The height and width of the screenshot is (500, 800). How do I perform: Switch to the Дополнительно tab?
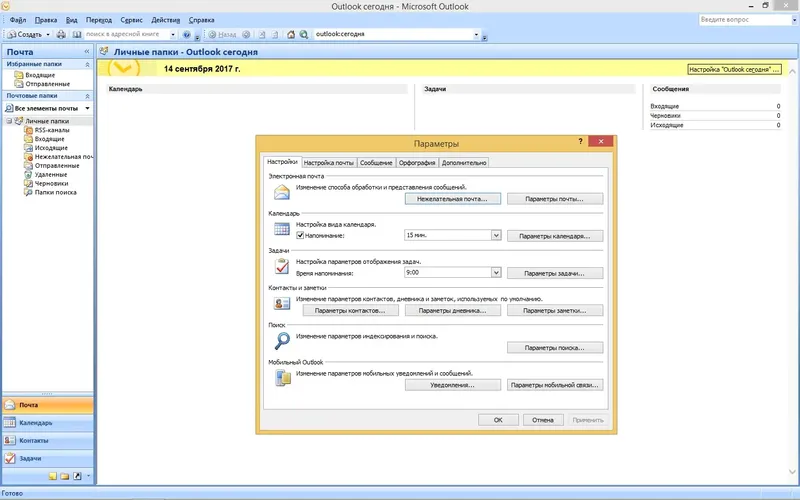point(464,163)
